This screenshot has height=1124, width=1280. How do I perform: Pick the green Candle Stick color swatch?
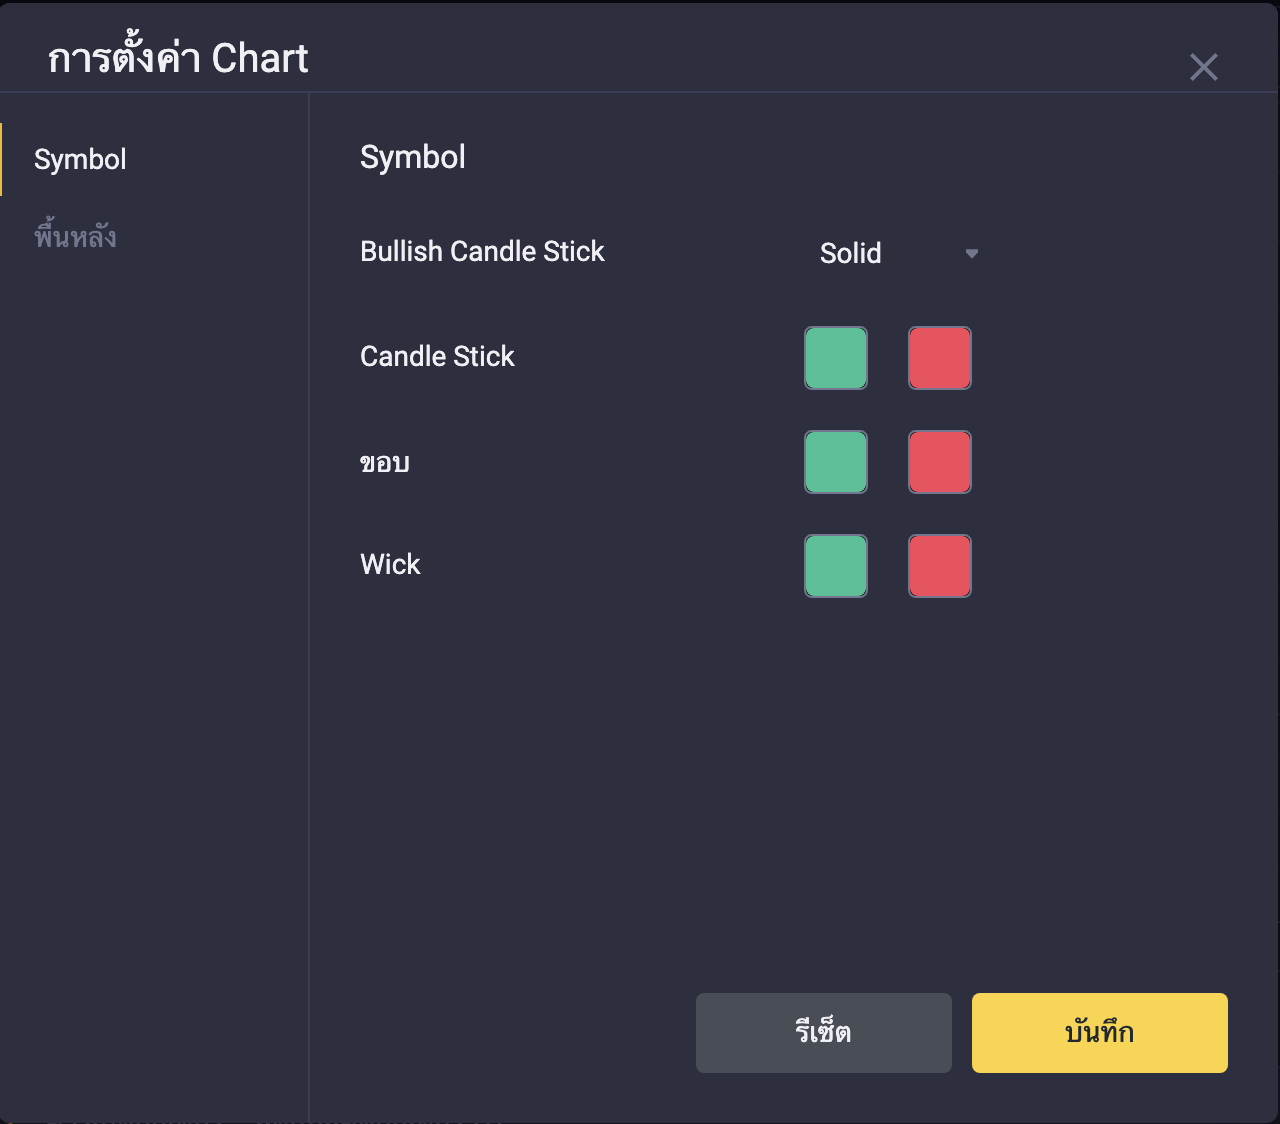[836, 358]
